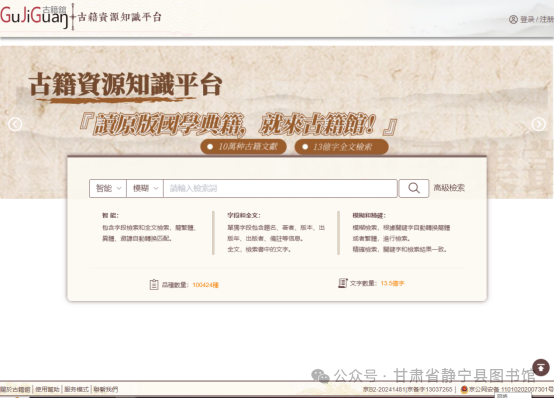Open 高級檢索 advanced search
This screenshot has height=398, width=554.
point(449,188)
